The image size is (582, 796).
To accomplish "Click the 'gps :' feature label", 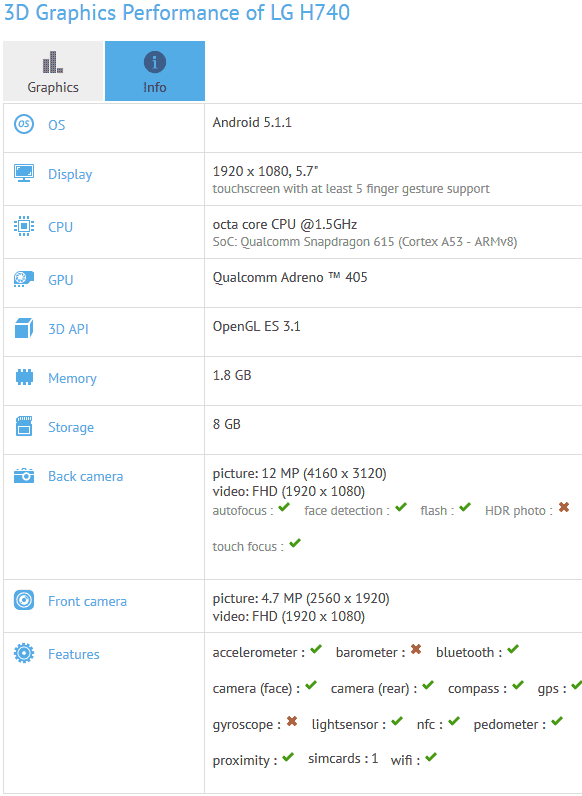I will [552, 689].
